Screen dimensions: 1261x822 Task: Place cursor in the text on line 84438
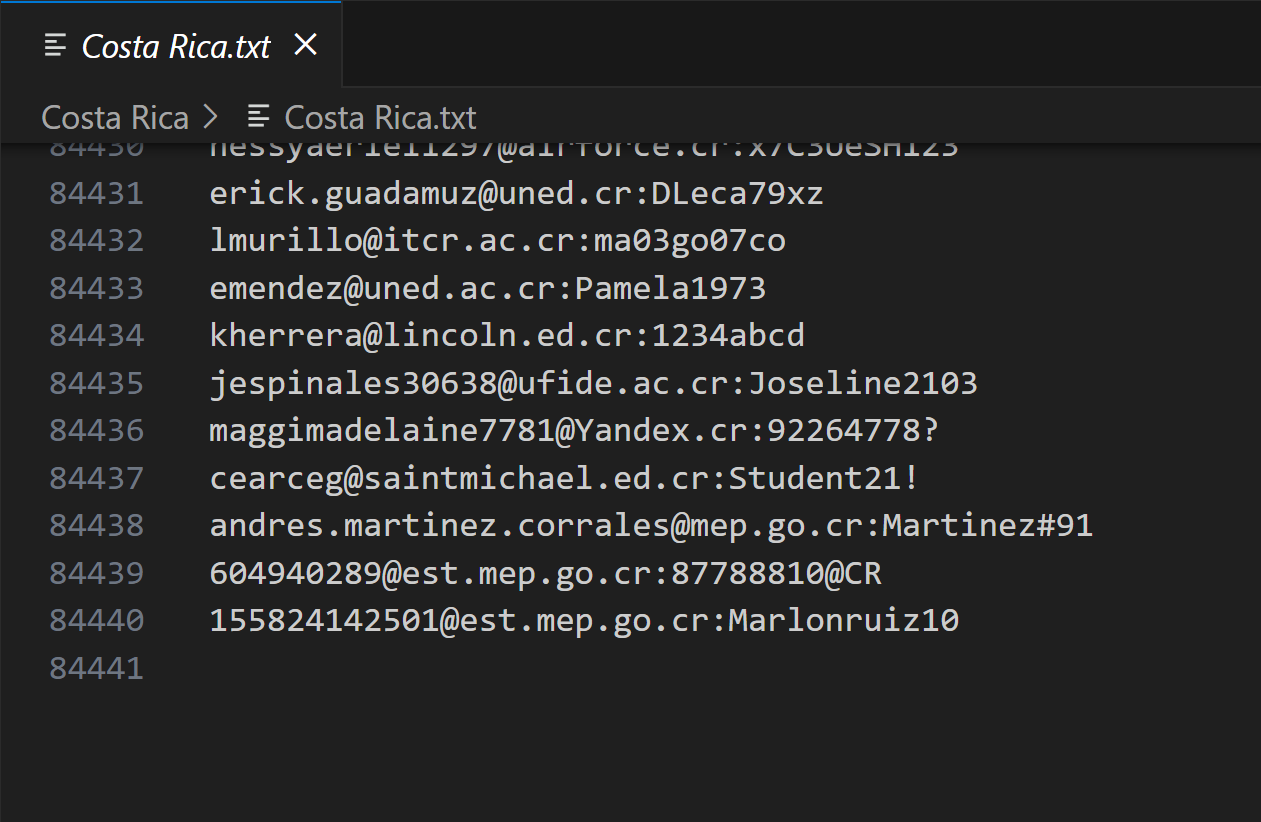(650, 526)
